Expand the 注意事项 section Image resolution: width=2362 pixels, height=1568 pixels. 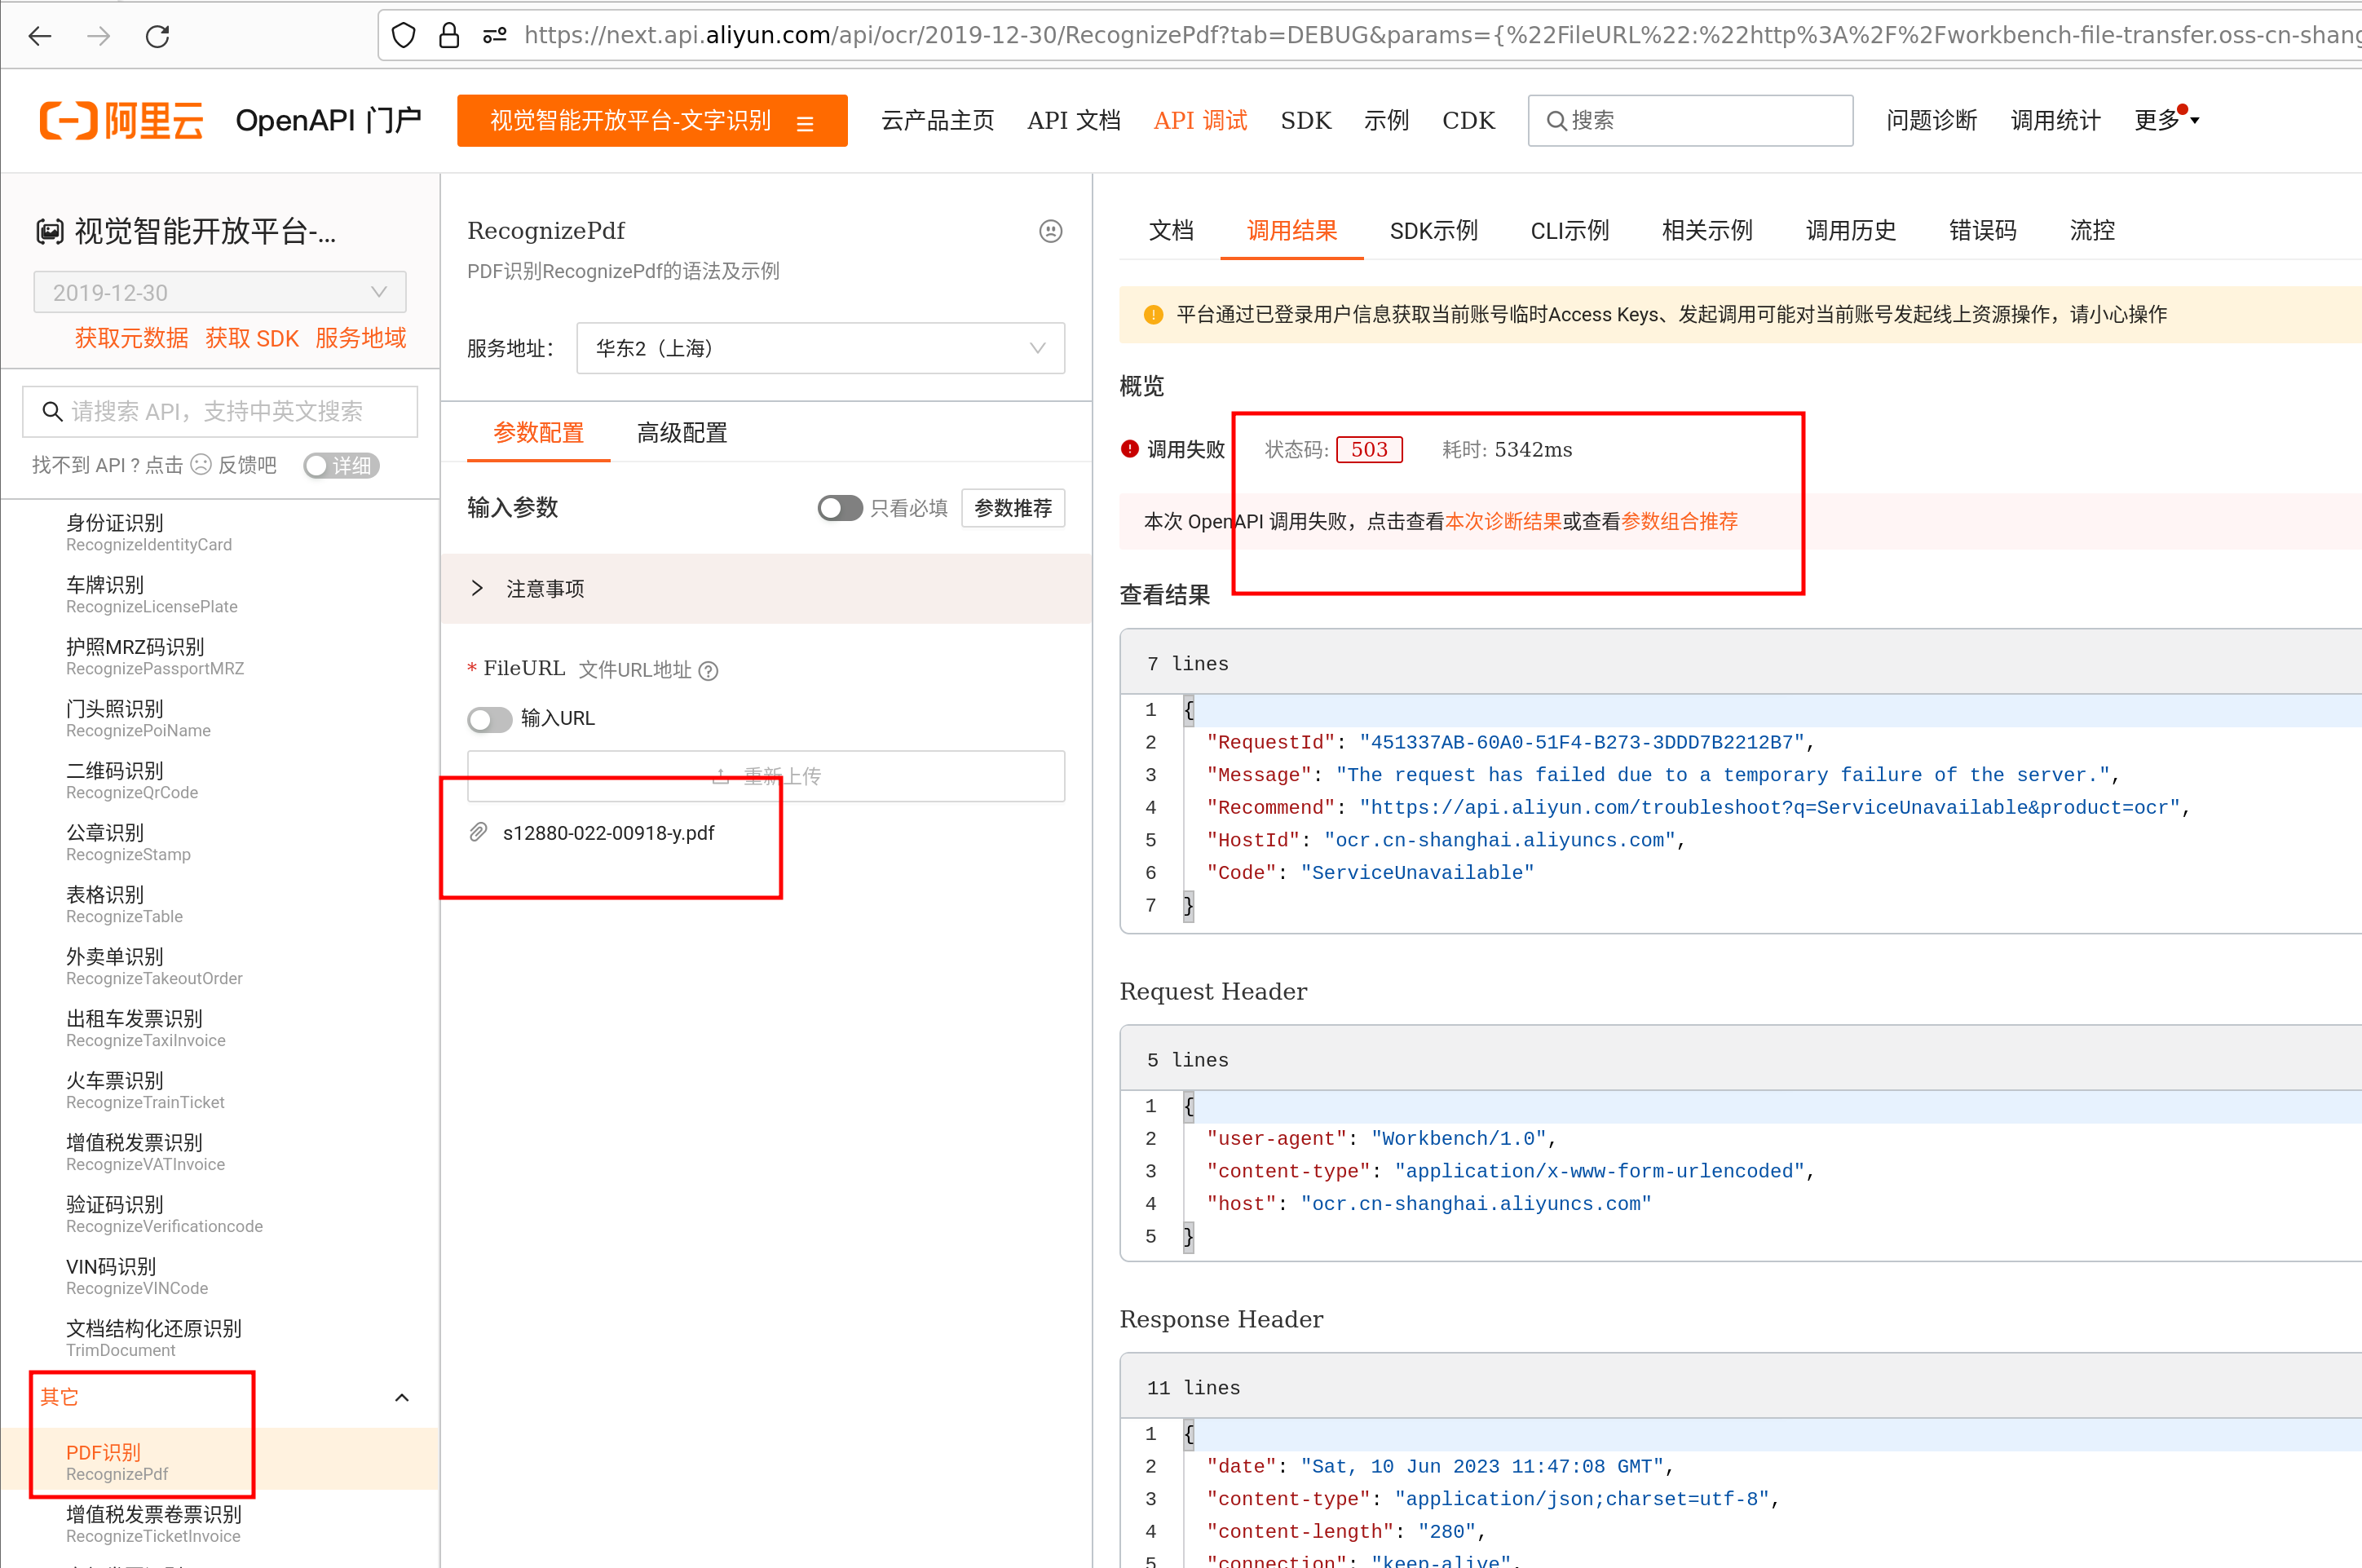[766, 588]
